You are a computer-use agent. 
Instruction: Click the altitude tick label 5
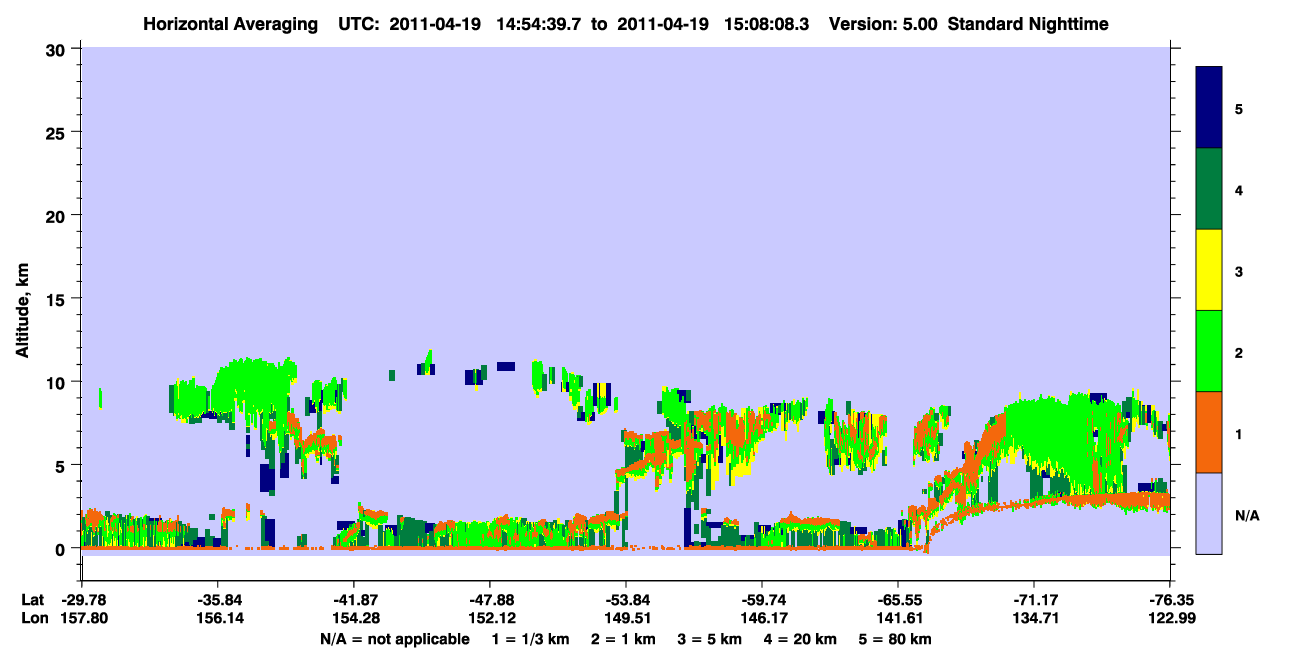62,465
